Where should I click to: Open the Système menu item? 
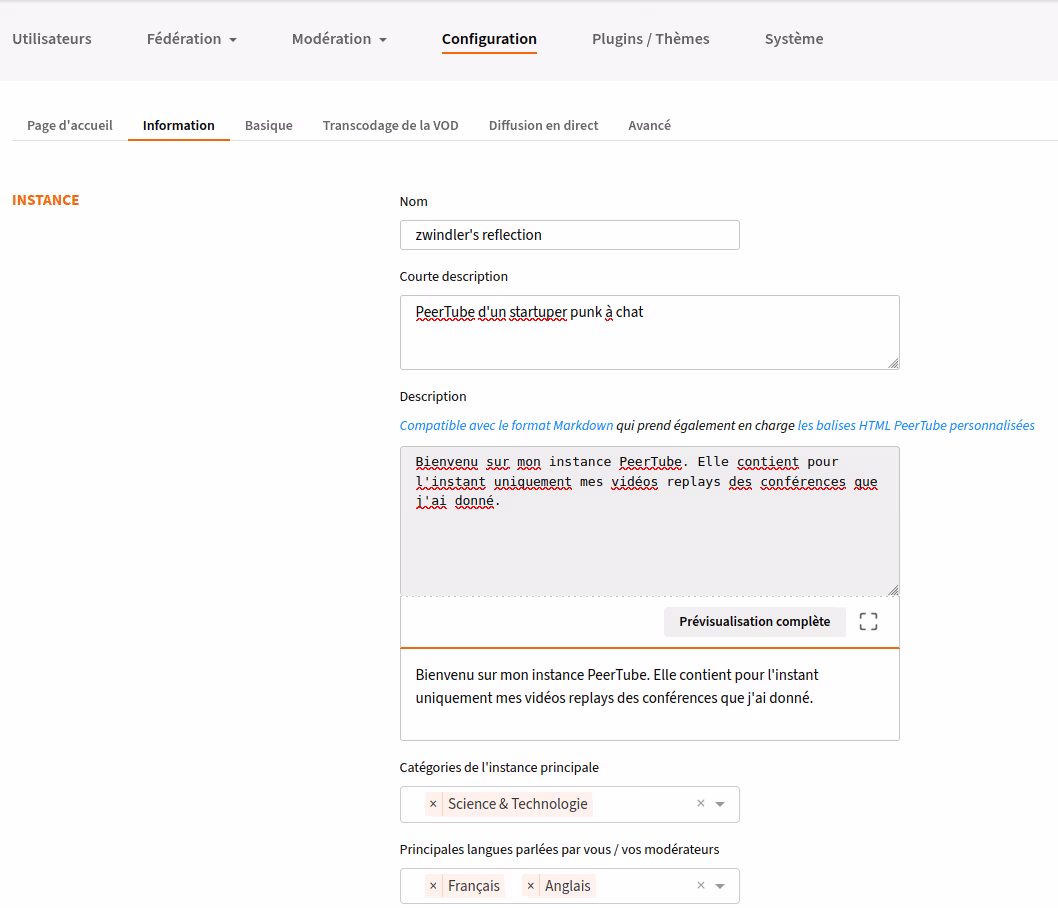[x=794, y=39]
